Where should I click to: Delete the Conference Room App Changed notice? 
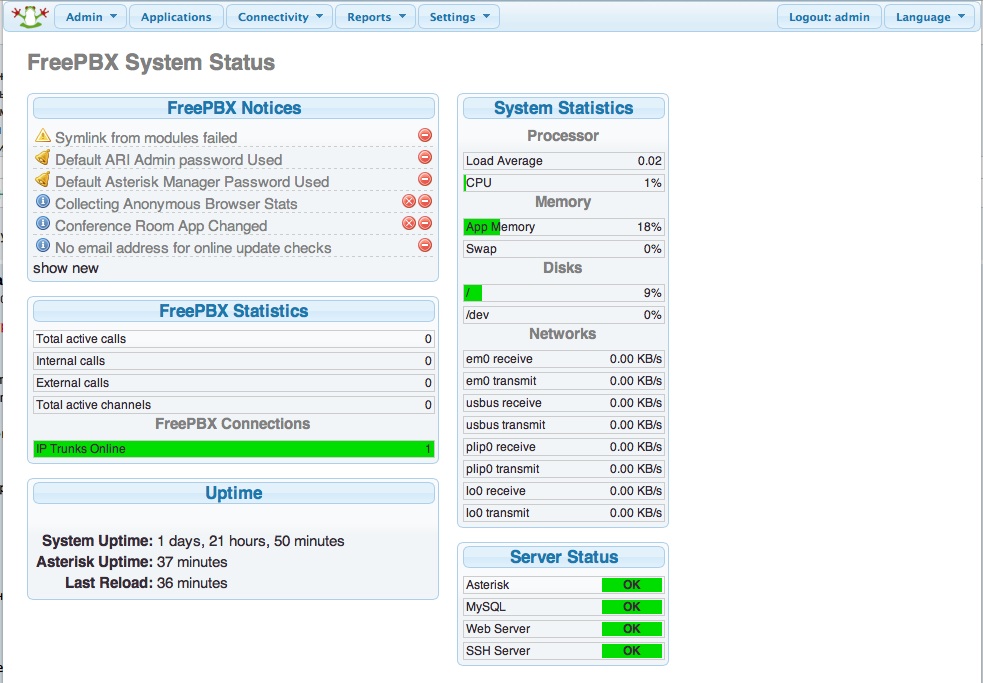[408, 224]
